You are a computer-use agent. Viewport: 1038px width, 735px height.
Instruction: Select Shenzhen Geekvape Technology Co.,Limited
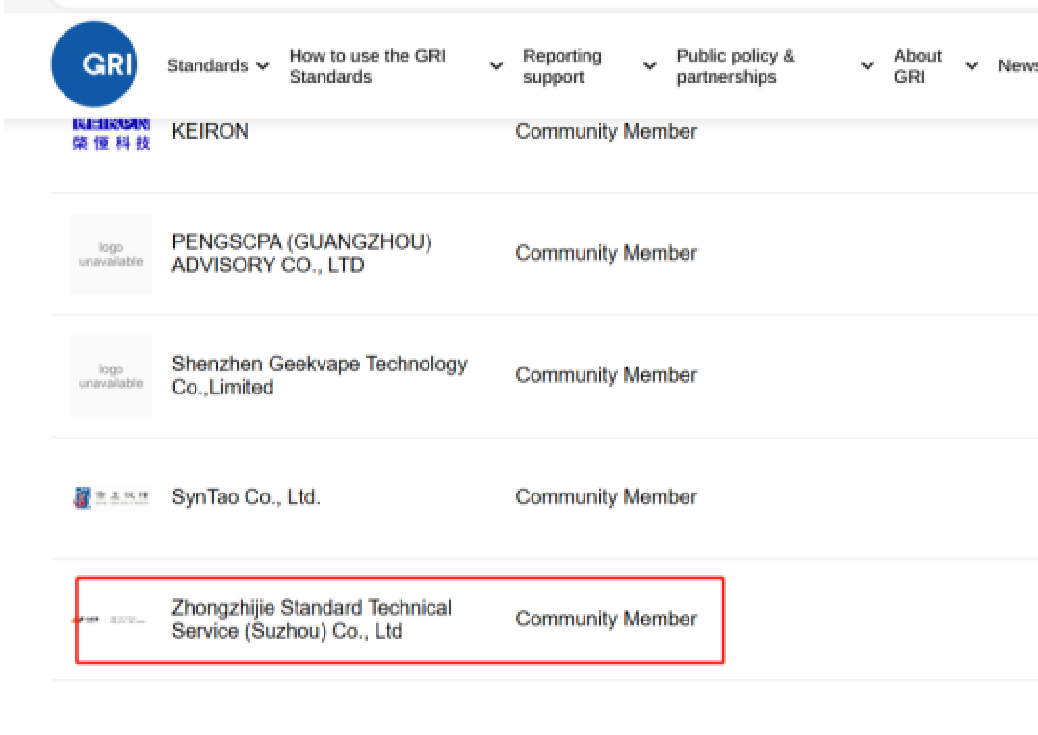click(319, 376)
